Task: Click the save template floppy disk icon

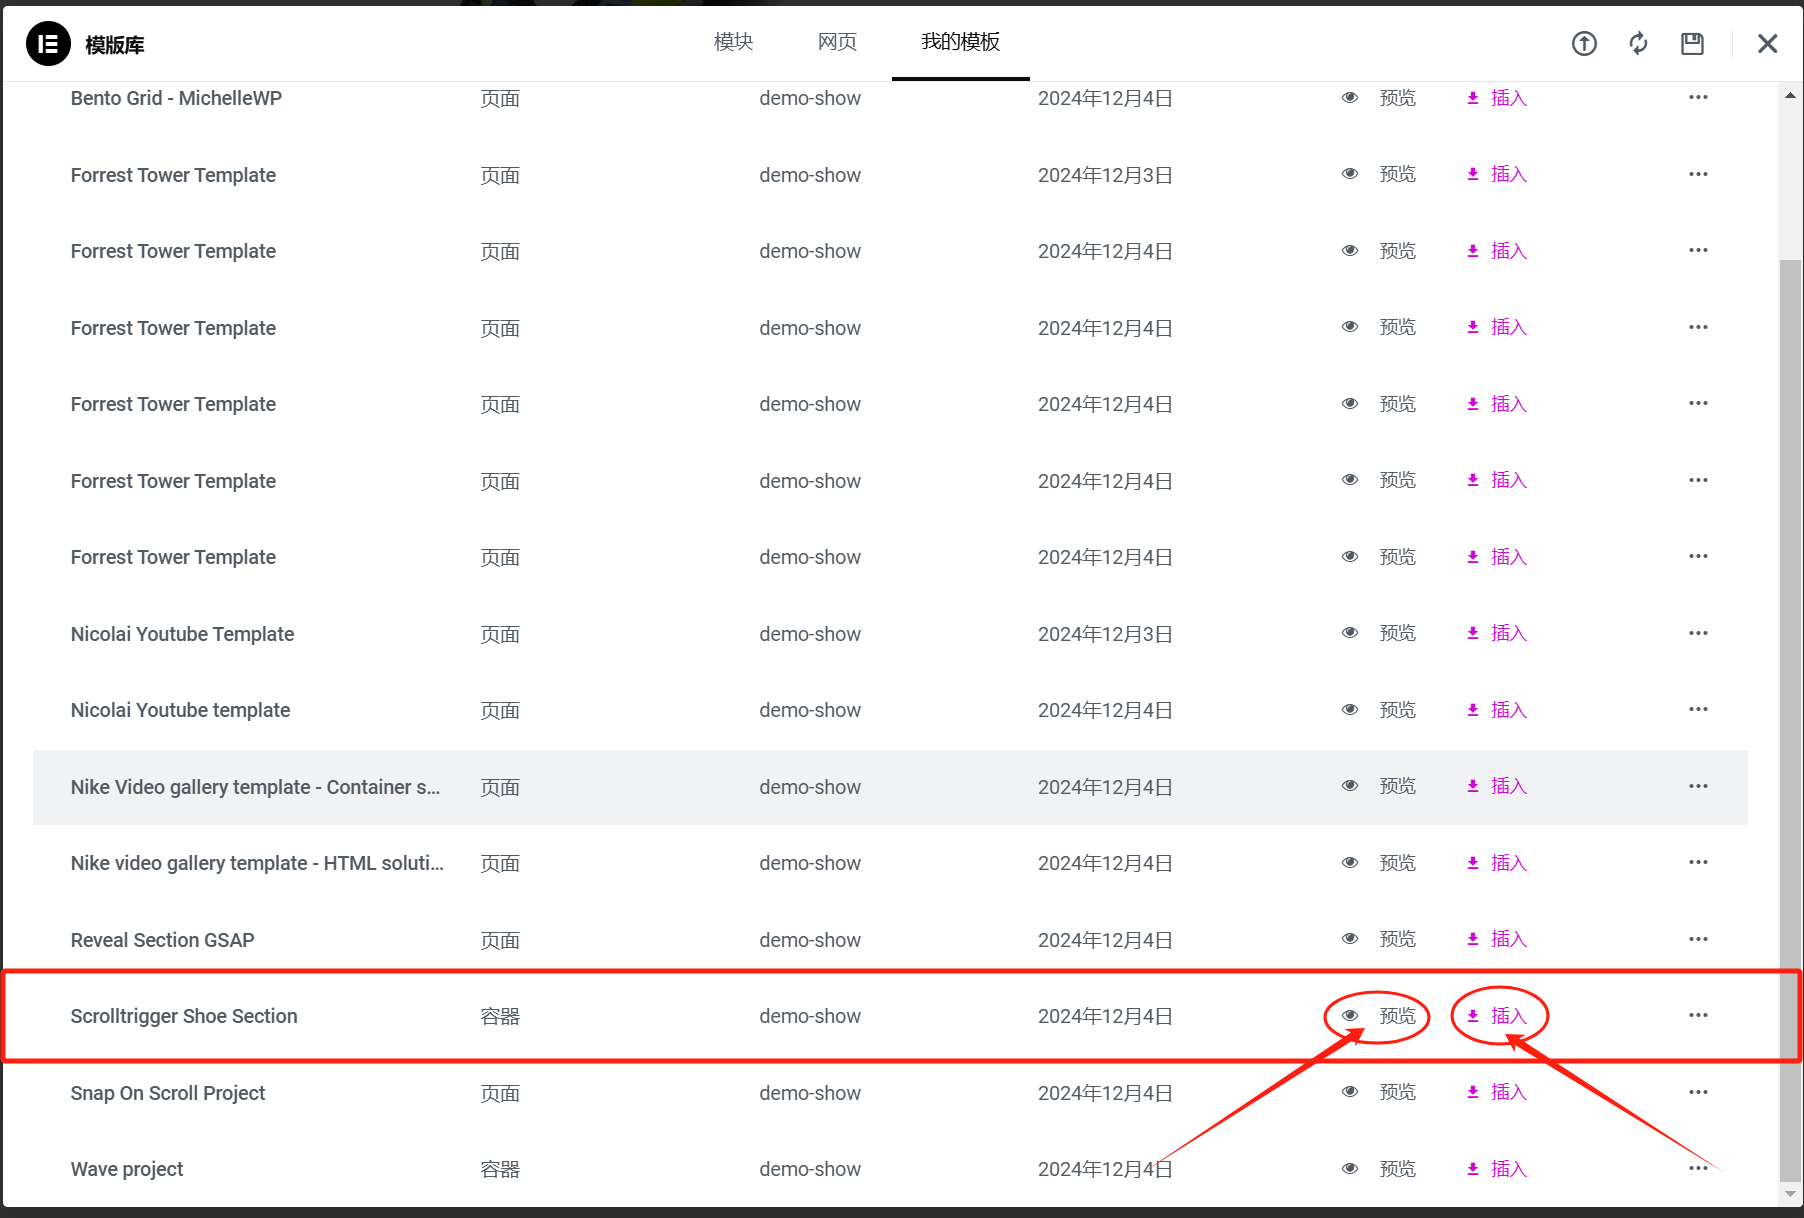Action: pyautogui.click(x=1692, y=44)
